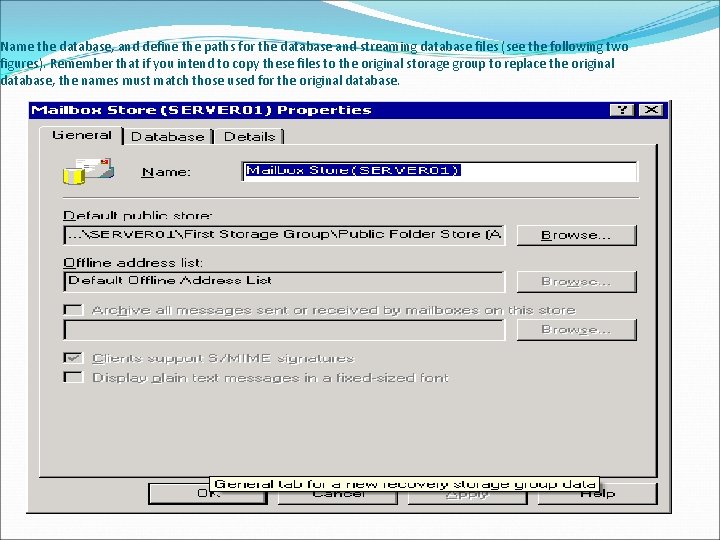Enable archiving of all messages checkbox

point(73,310)
